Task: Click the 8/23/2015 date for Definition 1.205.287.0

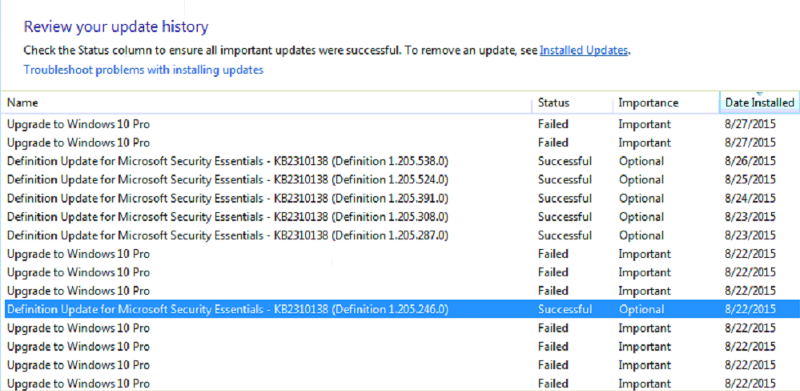Action: pos(750,235)
